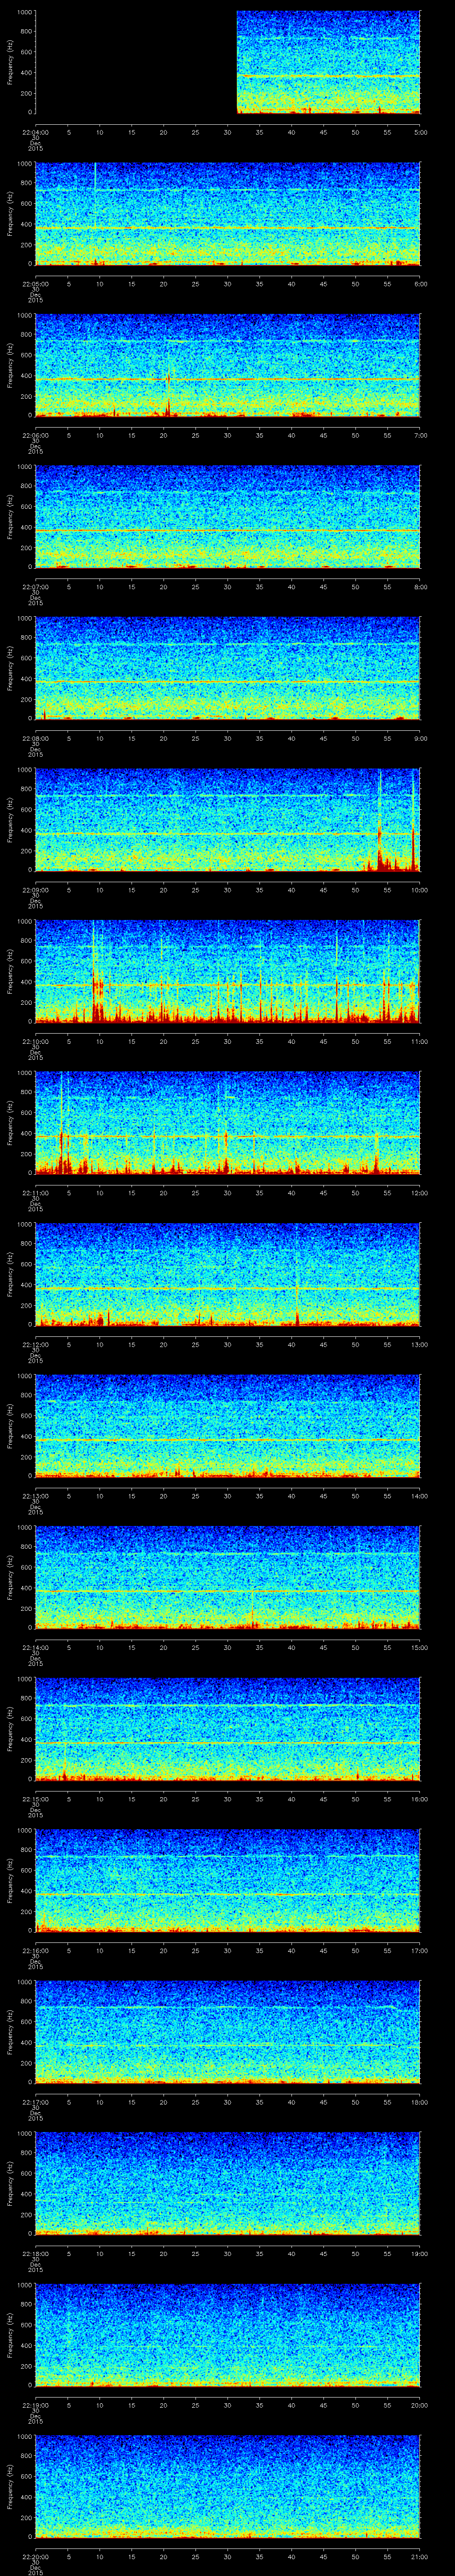Click the 5:00 end label of first panel
Screen dimensions: 455x2576
420,131
